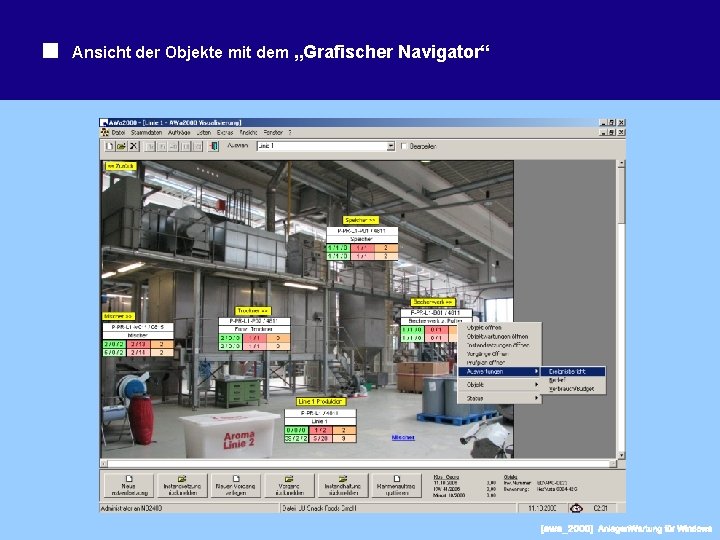Choose Prüfplan öffnen from context menu
The width and height of the screenshot is (720, 540).
point(500,362)
